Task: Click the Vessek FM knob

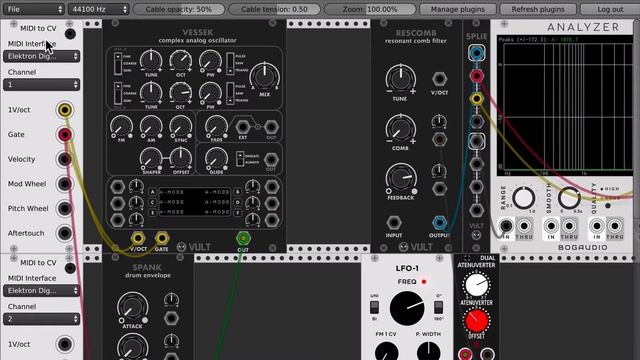Action: tap(122, 126)
